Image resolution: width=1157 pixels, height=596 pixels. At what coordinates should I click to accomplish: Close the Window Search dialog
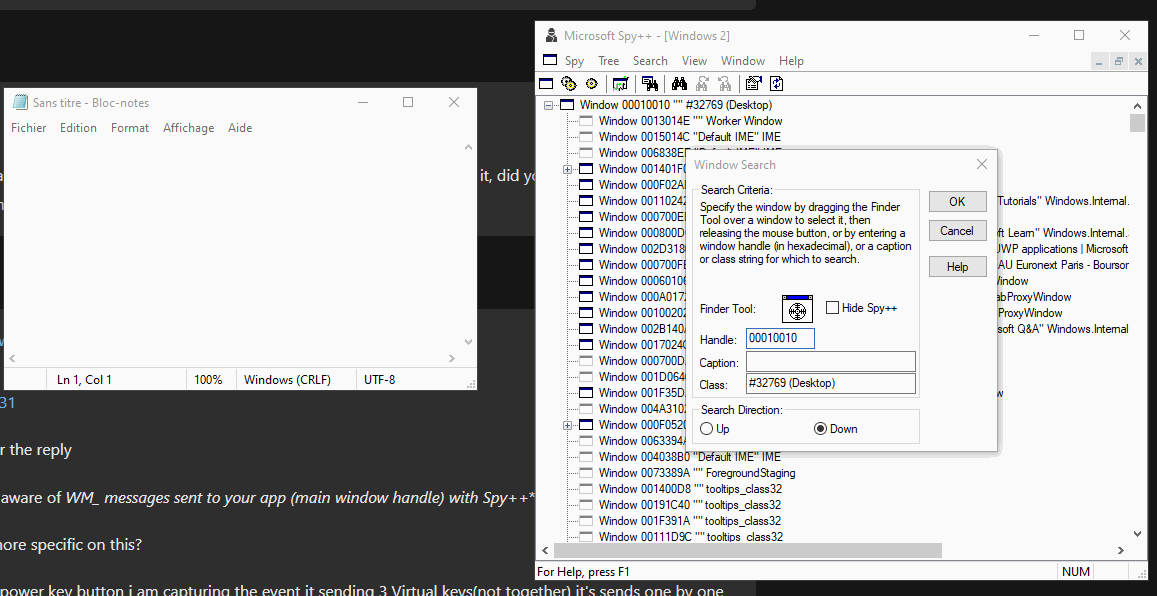click(x=981, y=164)
